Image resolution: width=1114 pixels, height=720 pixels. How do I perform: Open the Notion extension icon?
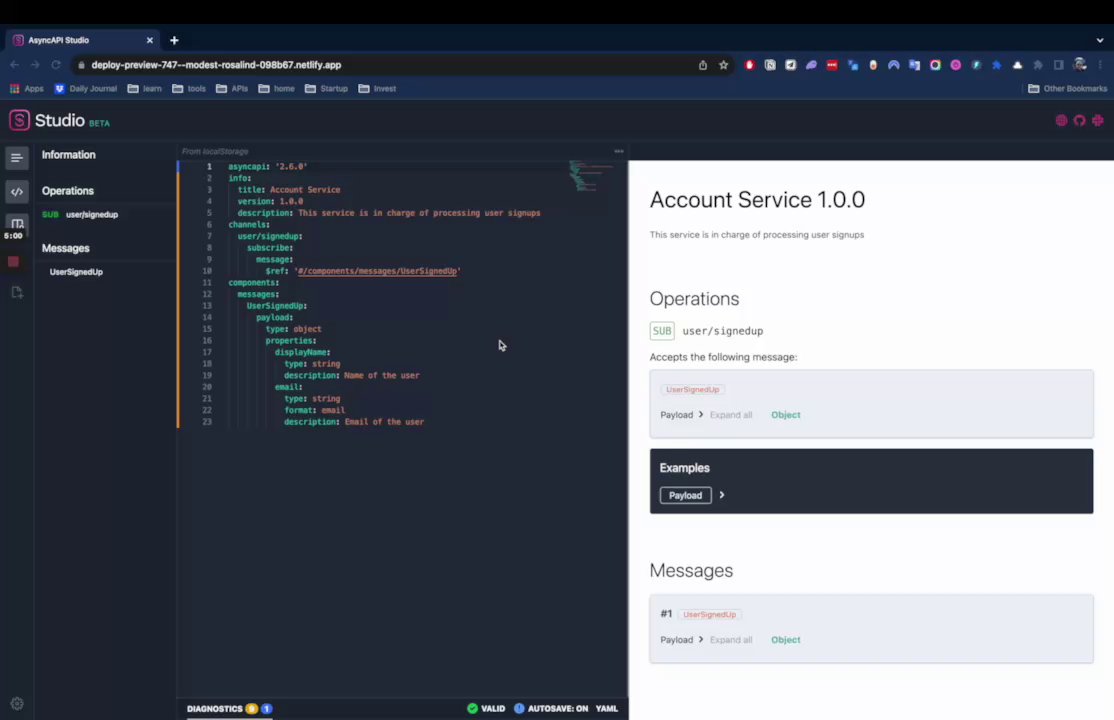[769, 65]
